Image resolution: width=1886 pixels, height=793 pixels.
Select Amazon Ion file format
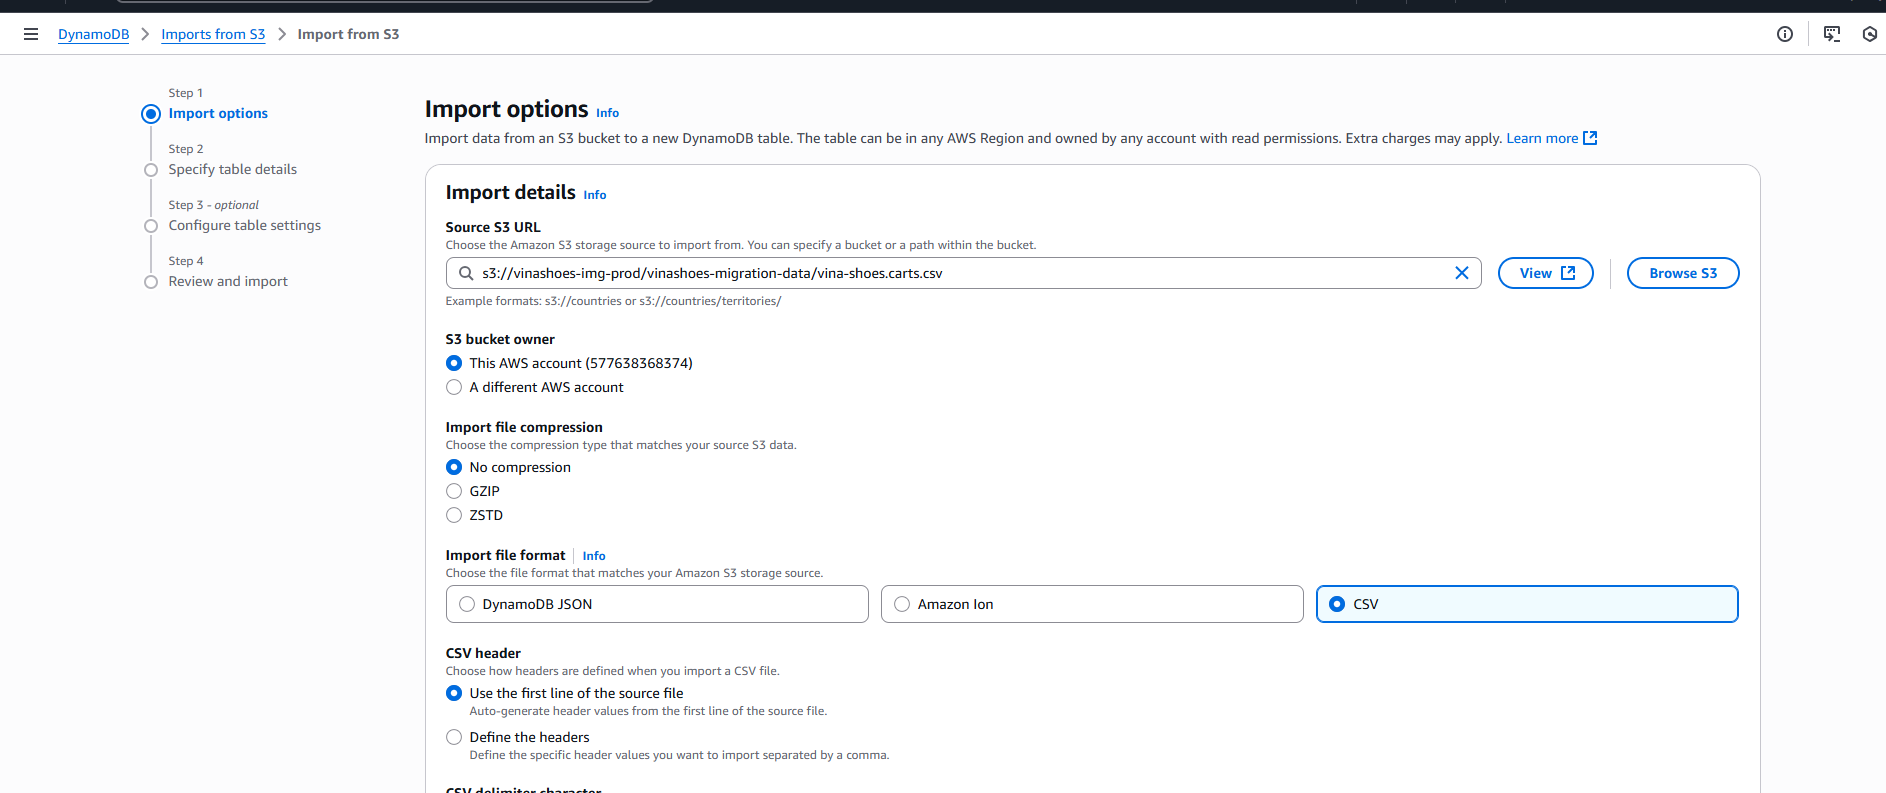point(902,604)
